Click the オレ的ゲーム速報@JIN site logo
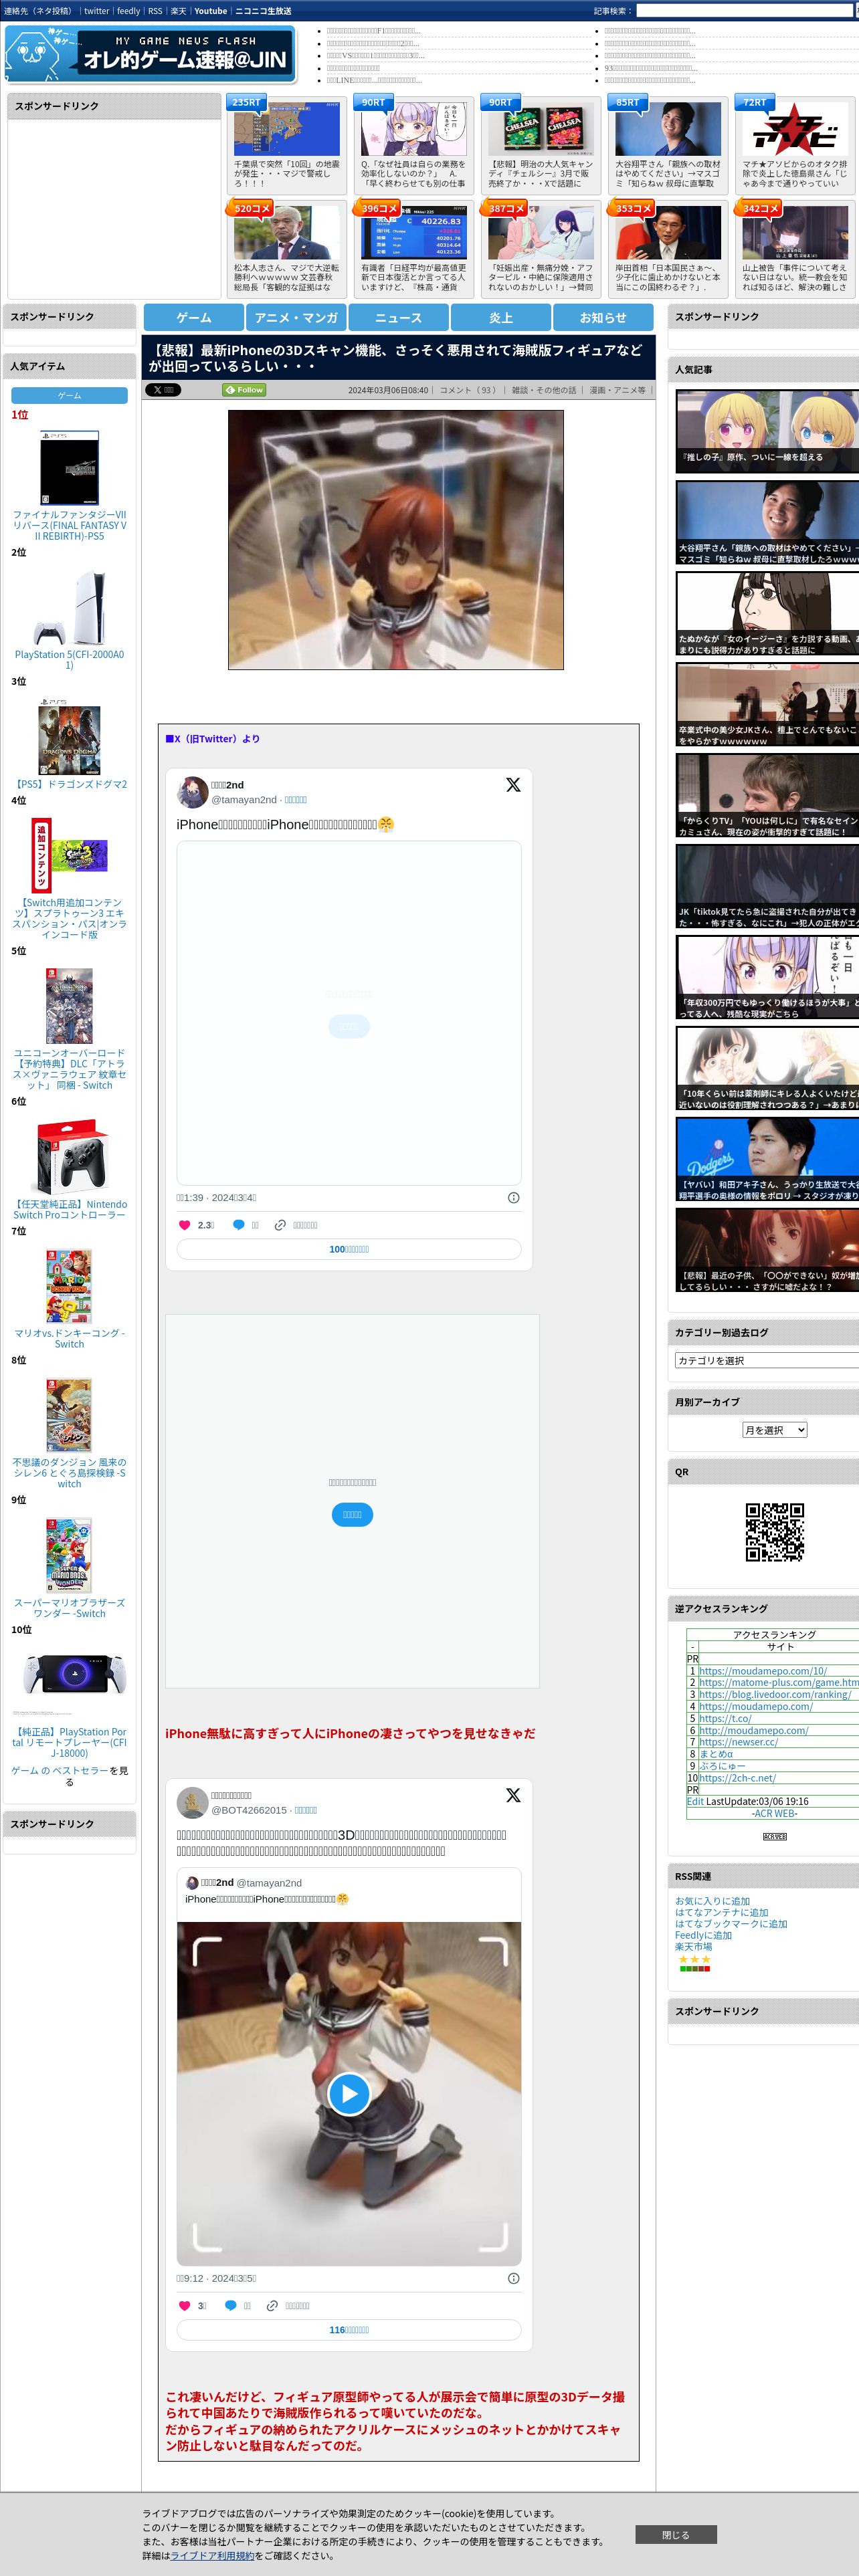The height and width of the screenshot is (2576, 859). point(150,54)
